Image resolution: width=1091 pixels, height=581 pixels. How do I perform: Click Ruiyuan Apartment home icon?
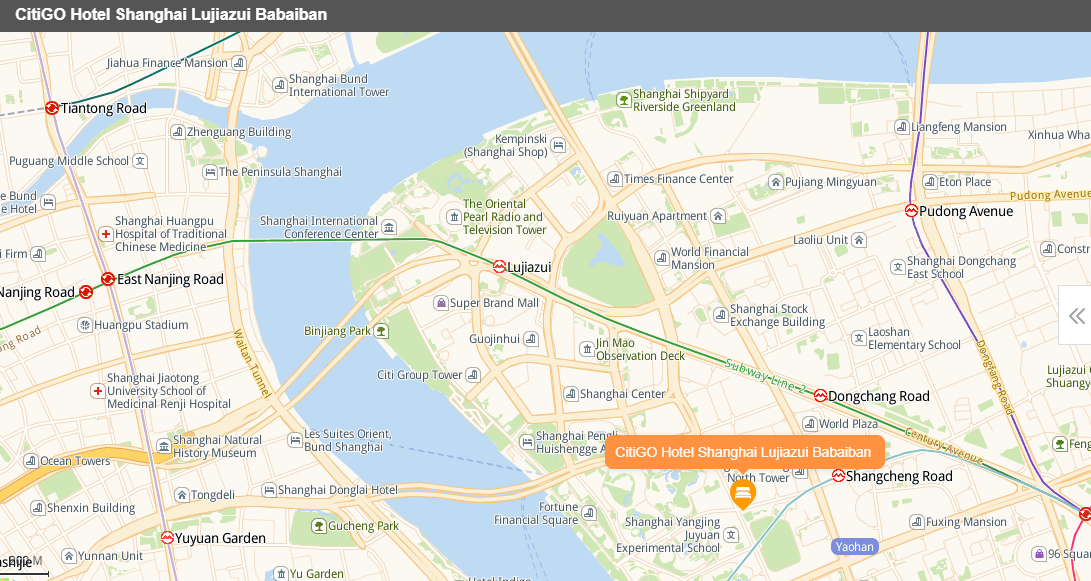[x=718, y=216]
